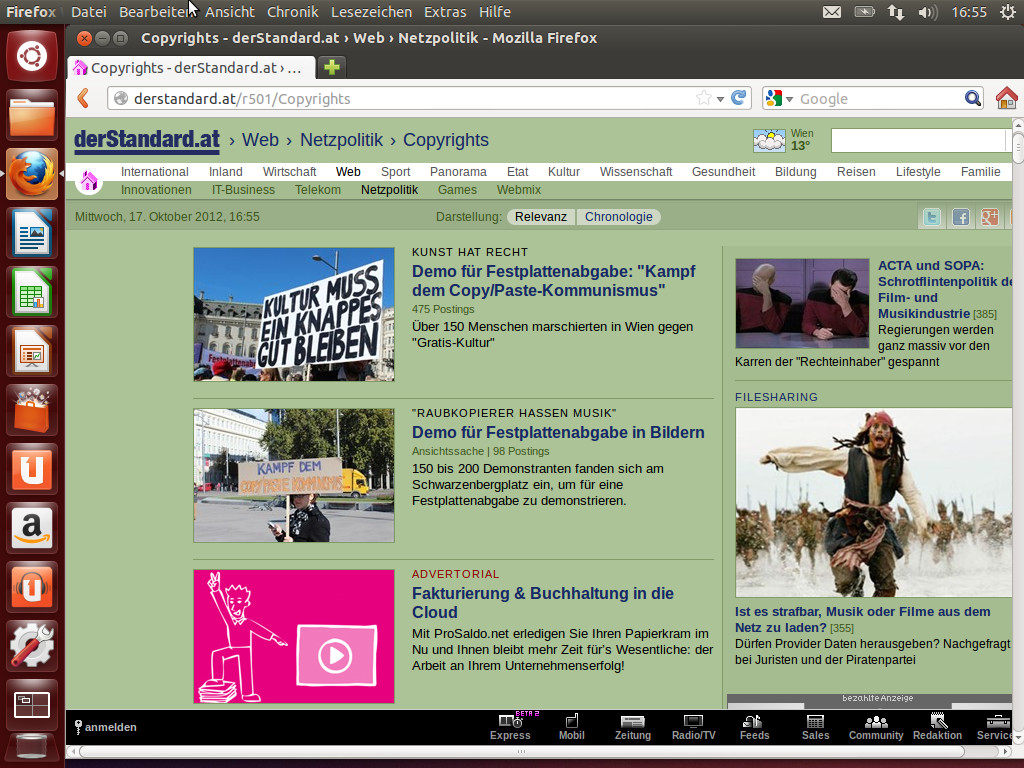Image resolution: width=1024 pixels, height=768 pixels.
Task: Share the page on Twitter
Action: pos(932,217)
